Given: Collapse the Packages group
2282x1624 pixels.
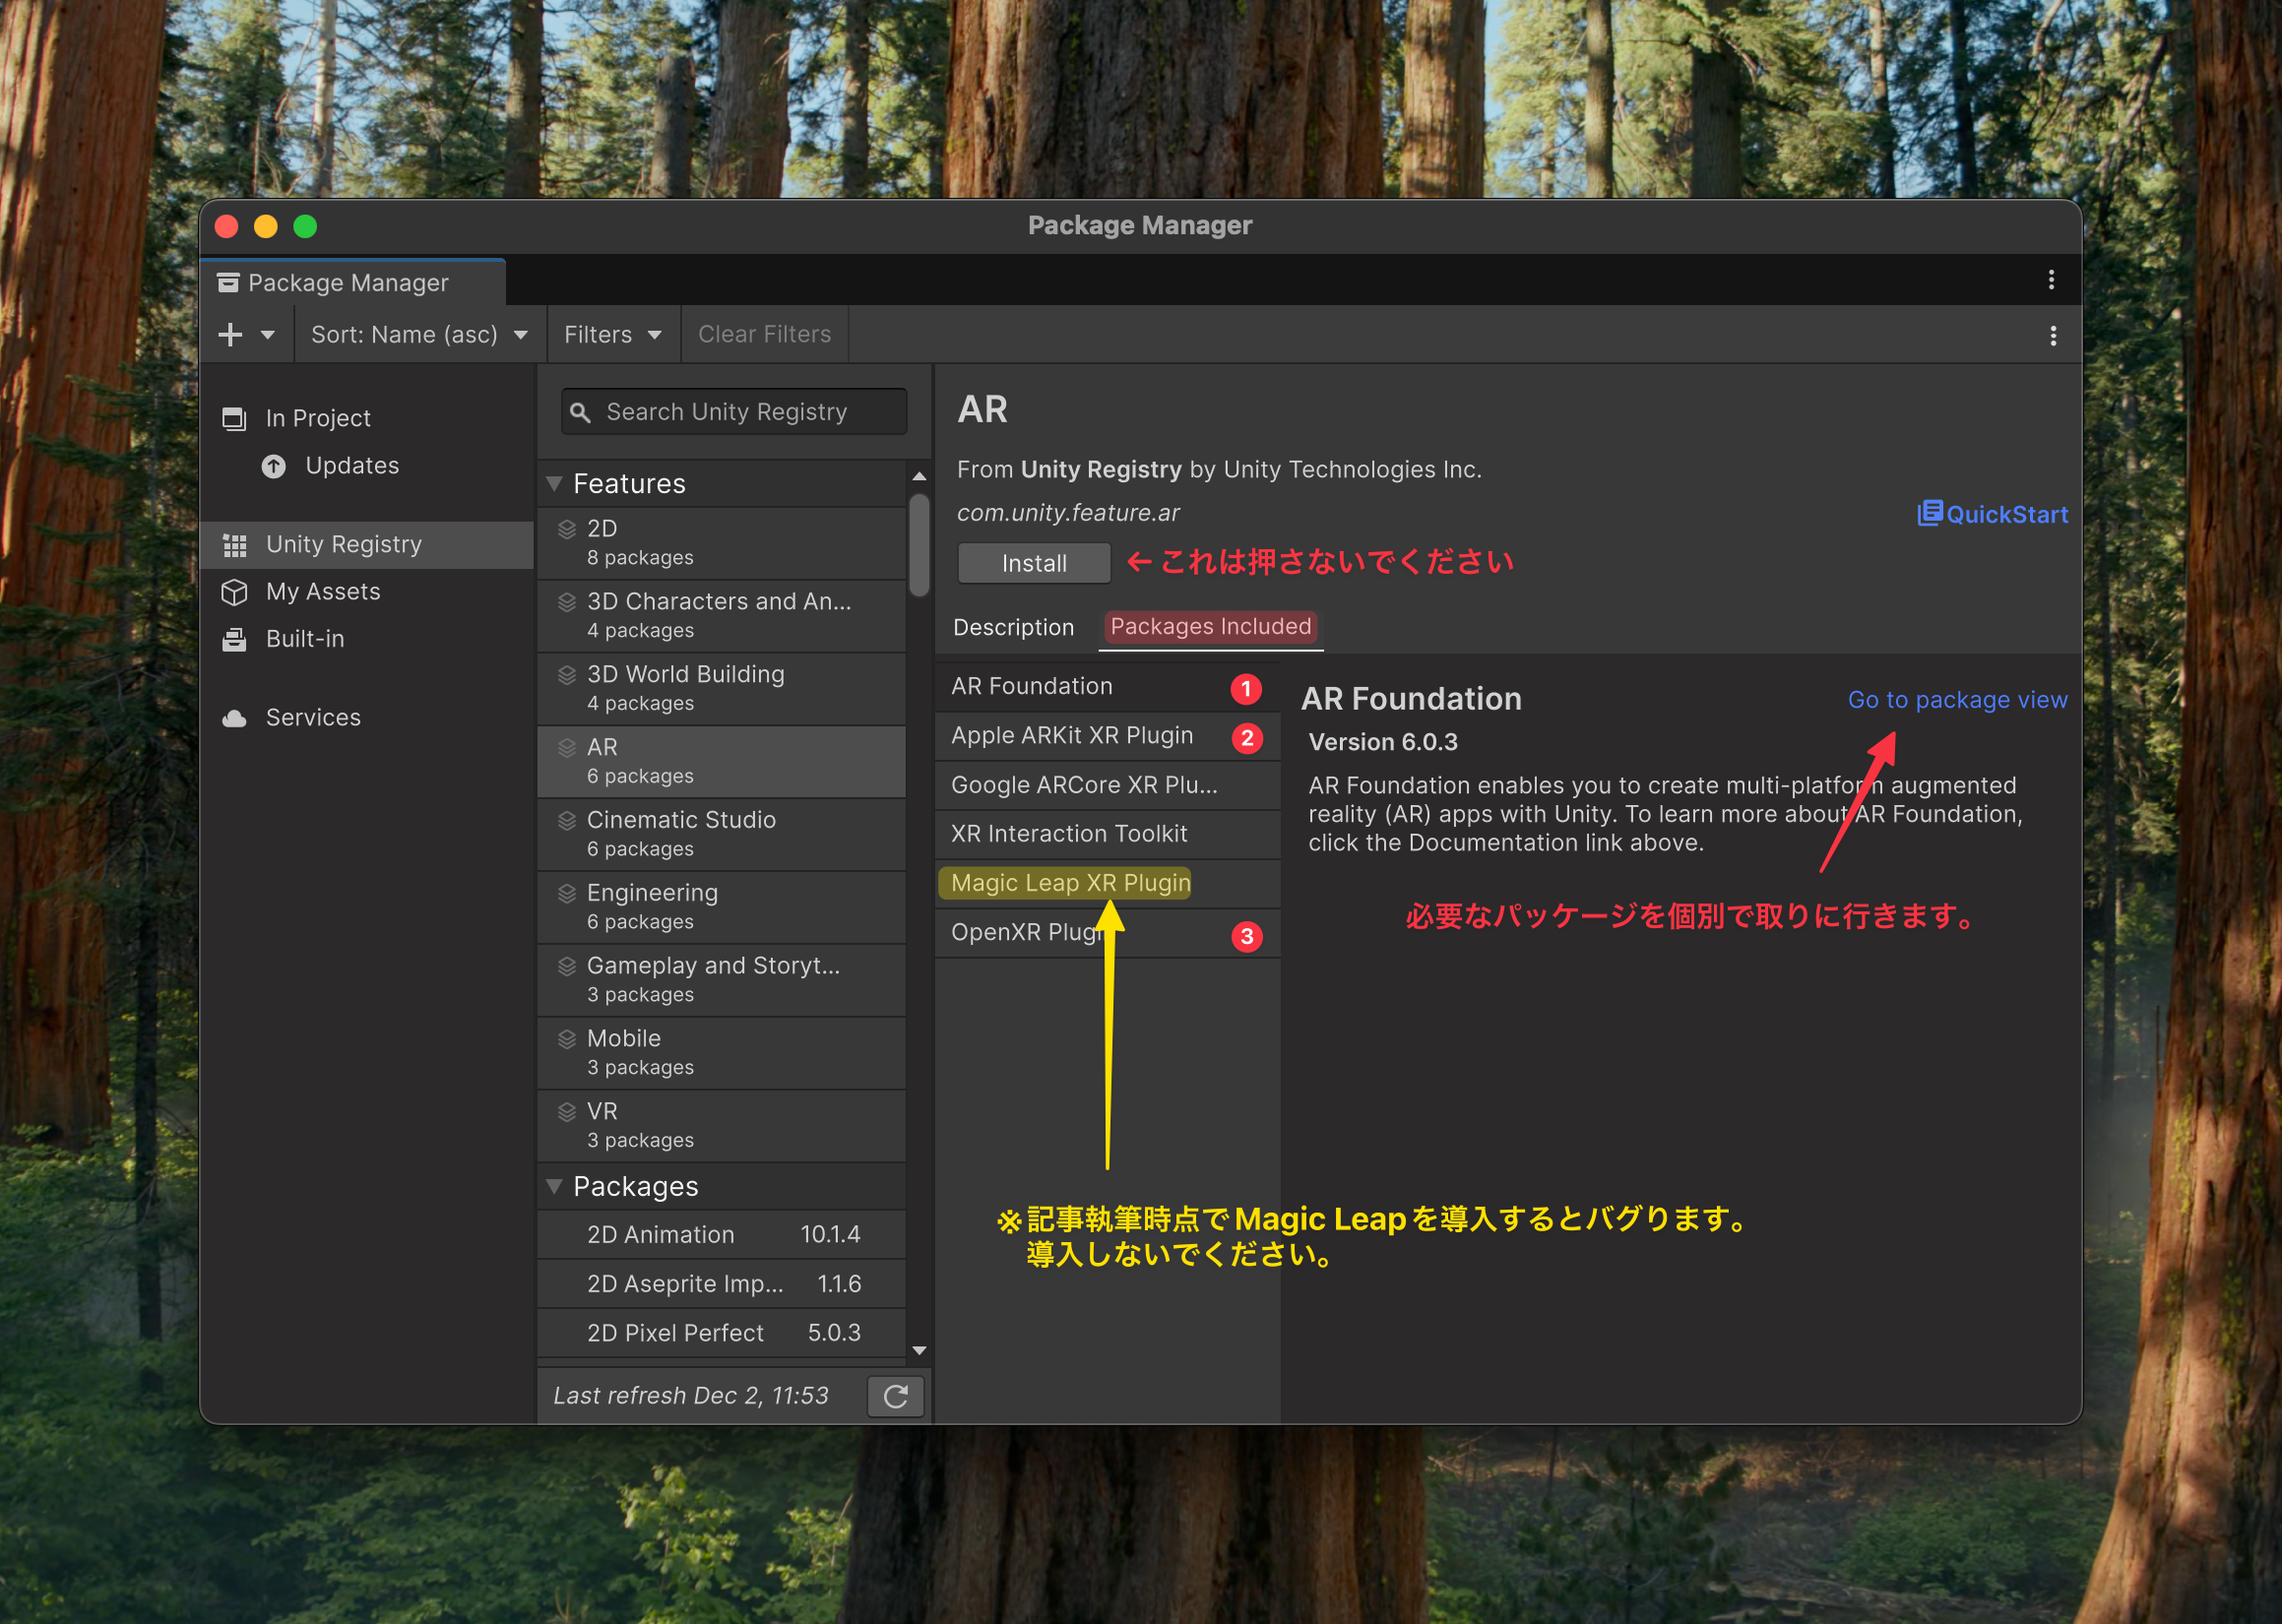Looking at the screenshot, I should coord(554,1186).
